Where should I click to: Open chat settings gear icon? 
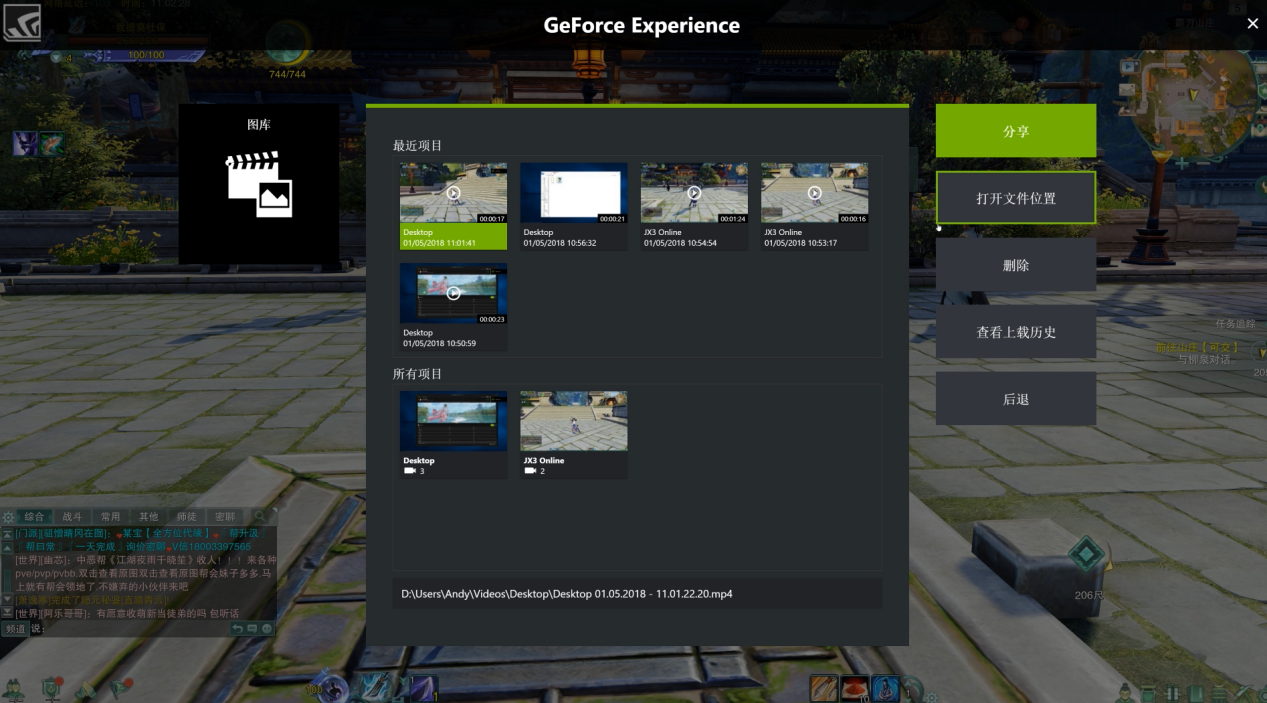point(8,517)
